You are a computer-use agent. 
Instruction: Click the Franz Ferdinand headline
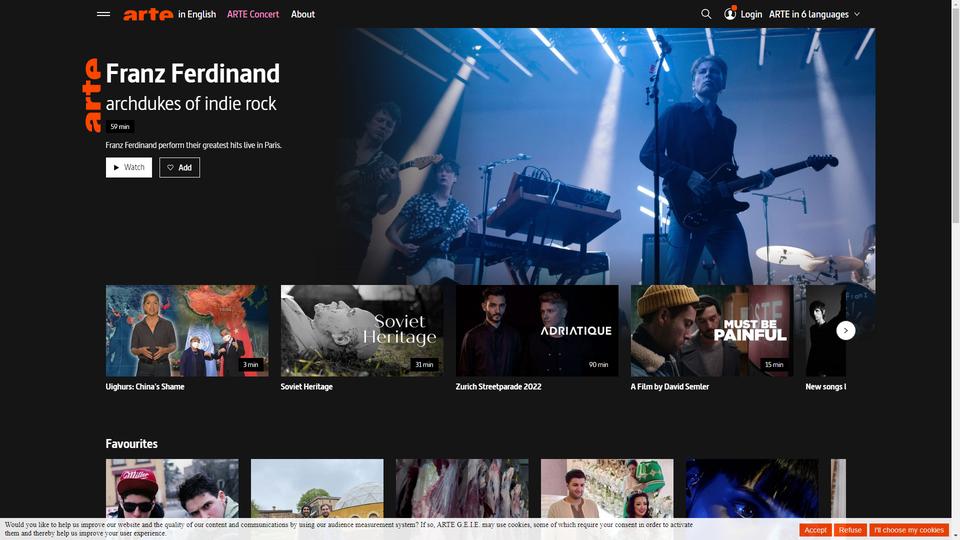192,73
